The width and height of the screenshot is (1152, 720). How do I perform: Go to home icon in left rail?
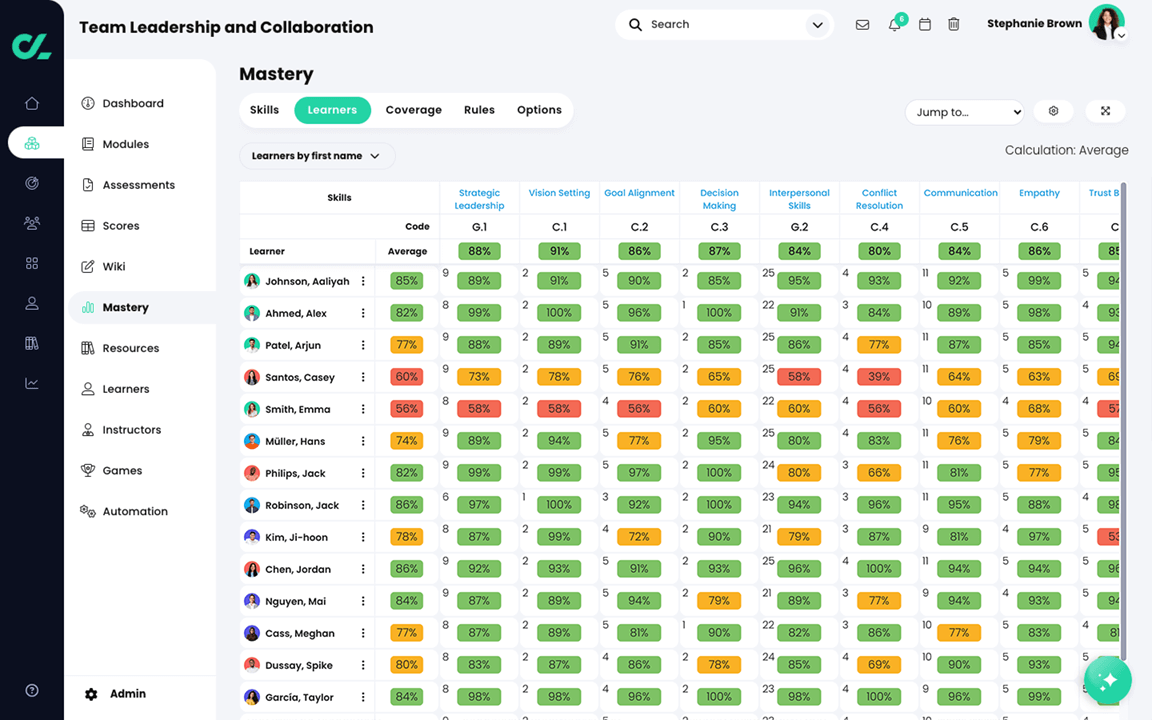(x=32, y=103)
